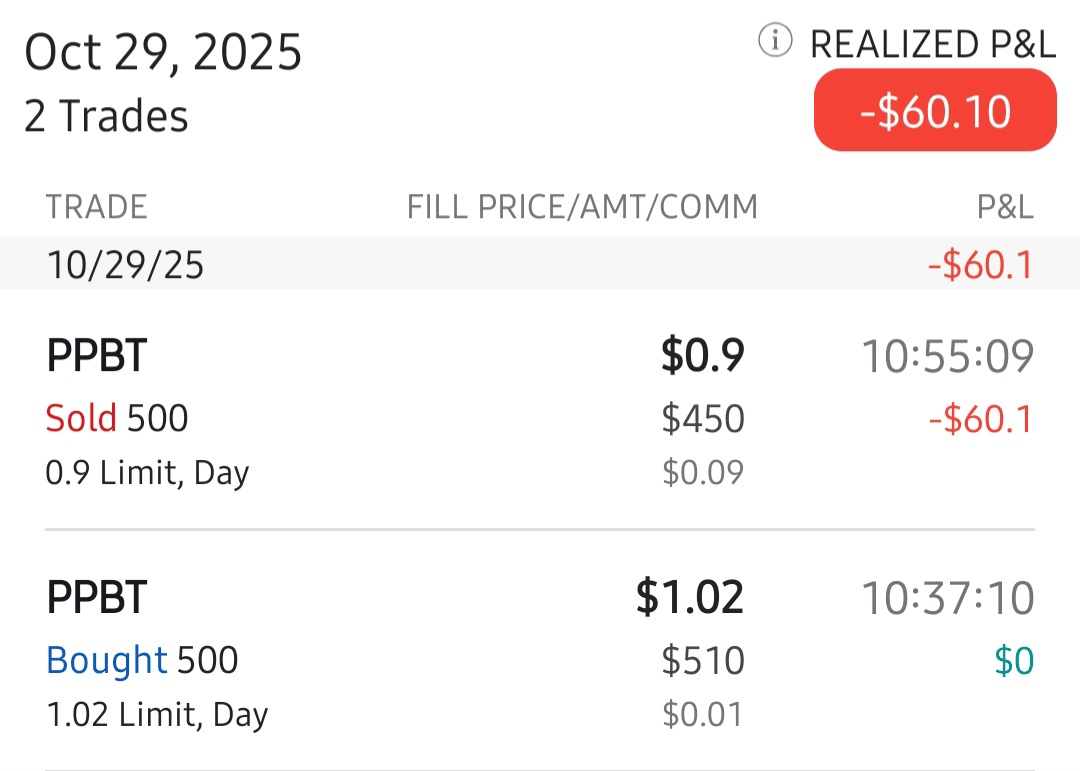Select the Oct 29, 2025 date heading
Viewport: 1080px width, 771px height.
(x=163, y=52)
